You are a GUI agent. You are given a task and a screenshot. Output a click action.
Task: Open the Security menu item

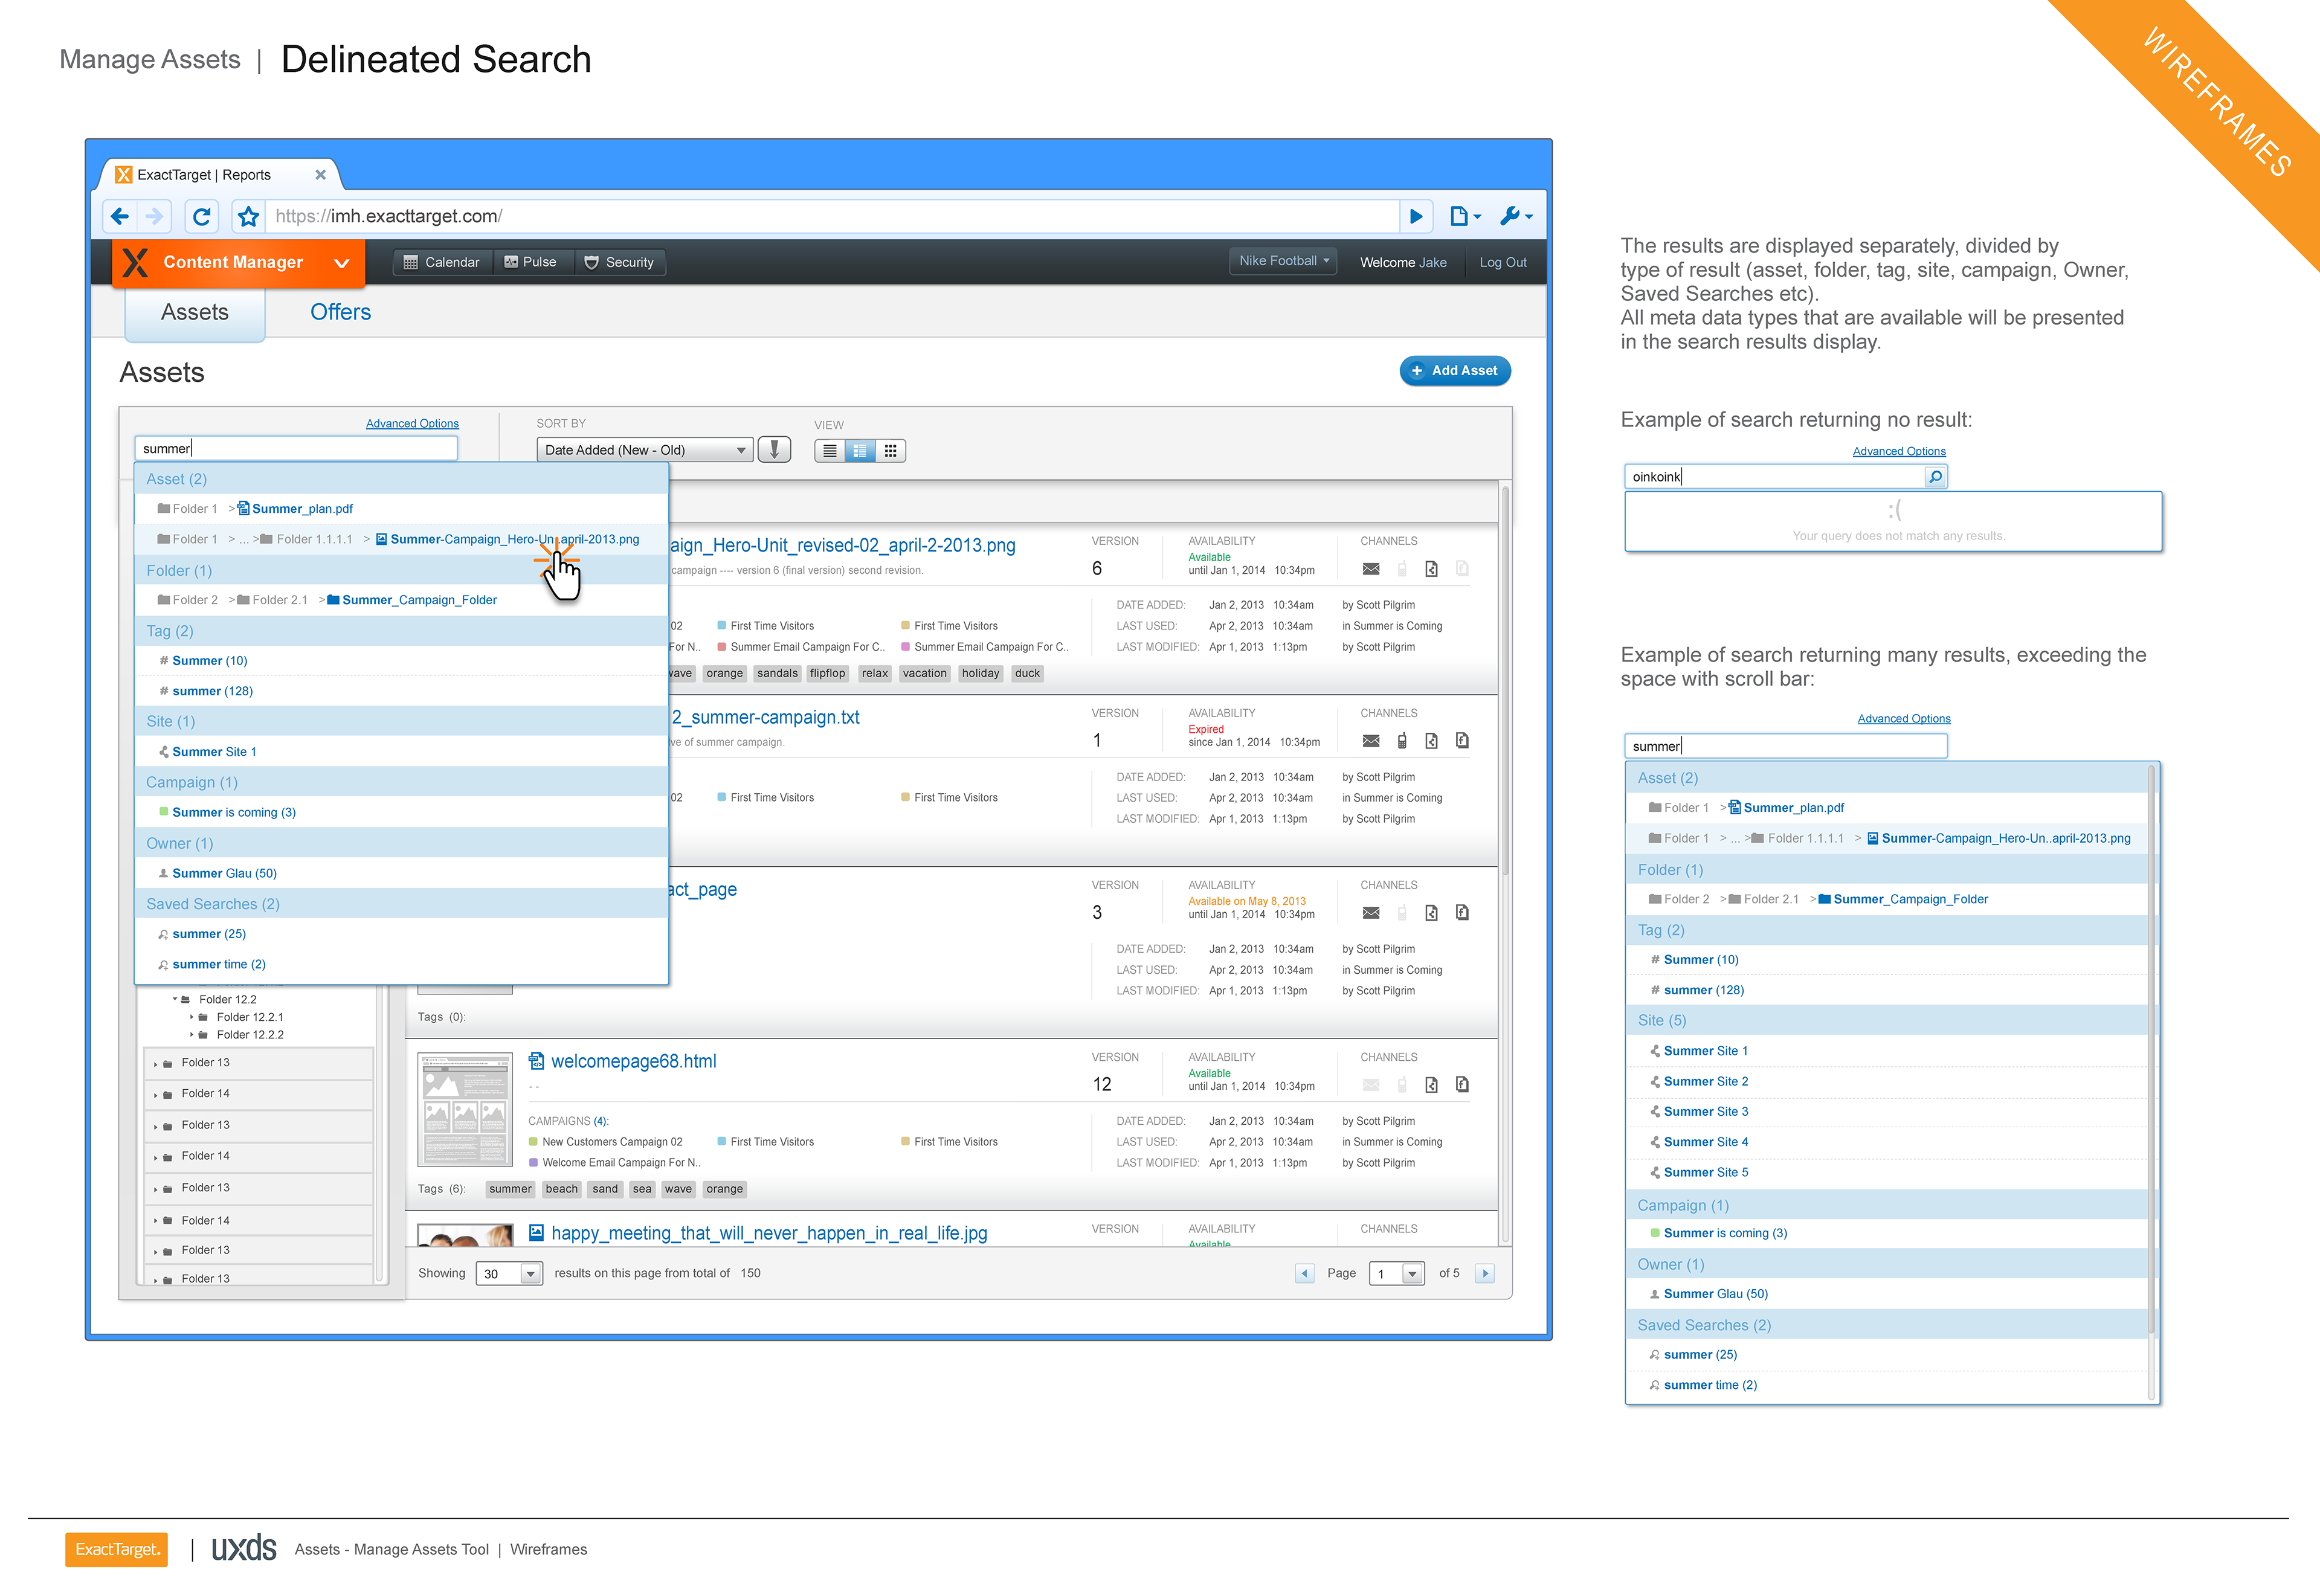coord(619,262)
